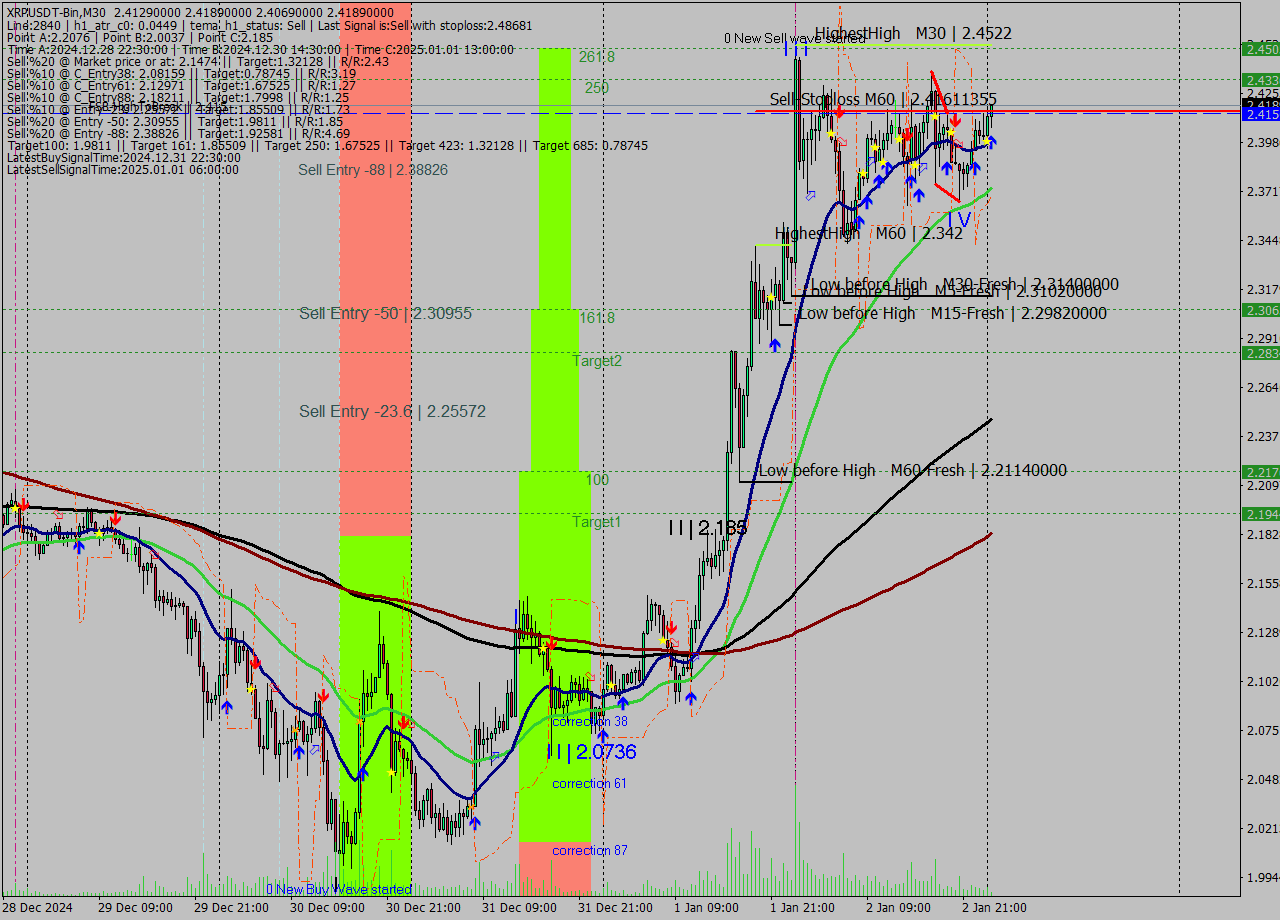The height and width of the screenshot is (920, 1280).
Task: Click the 250 Fibonacci level label
Action: pos(597,88)
